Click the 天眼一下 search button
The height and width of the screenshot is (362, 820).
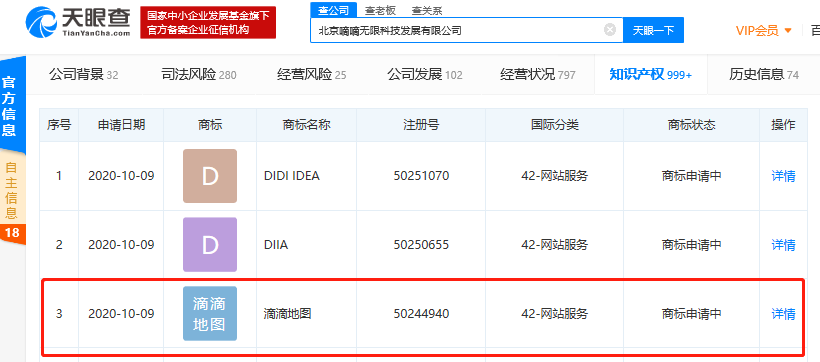pos(653,30)
